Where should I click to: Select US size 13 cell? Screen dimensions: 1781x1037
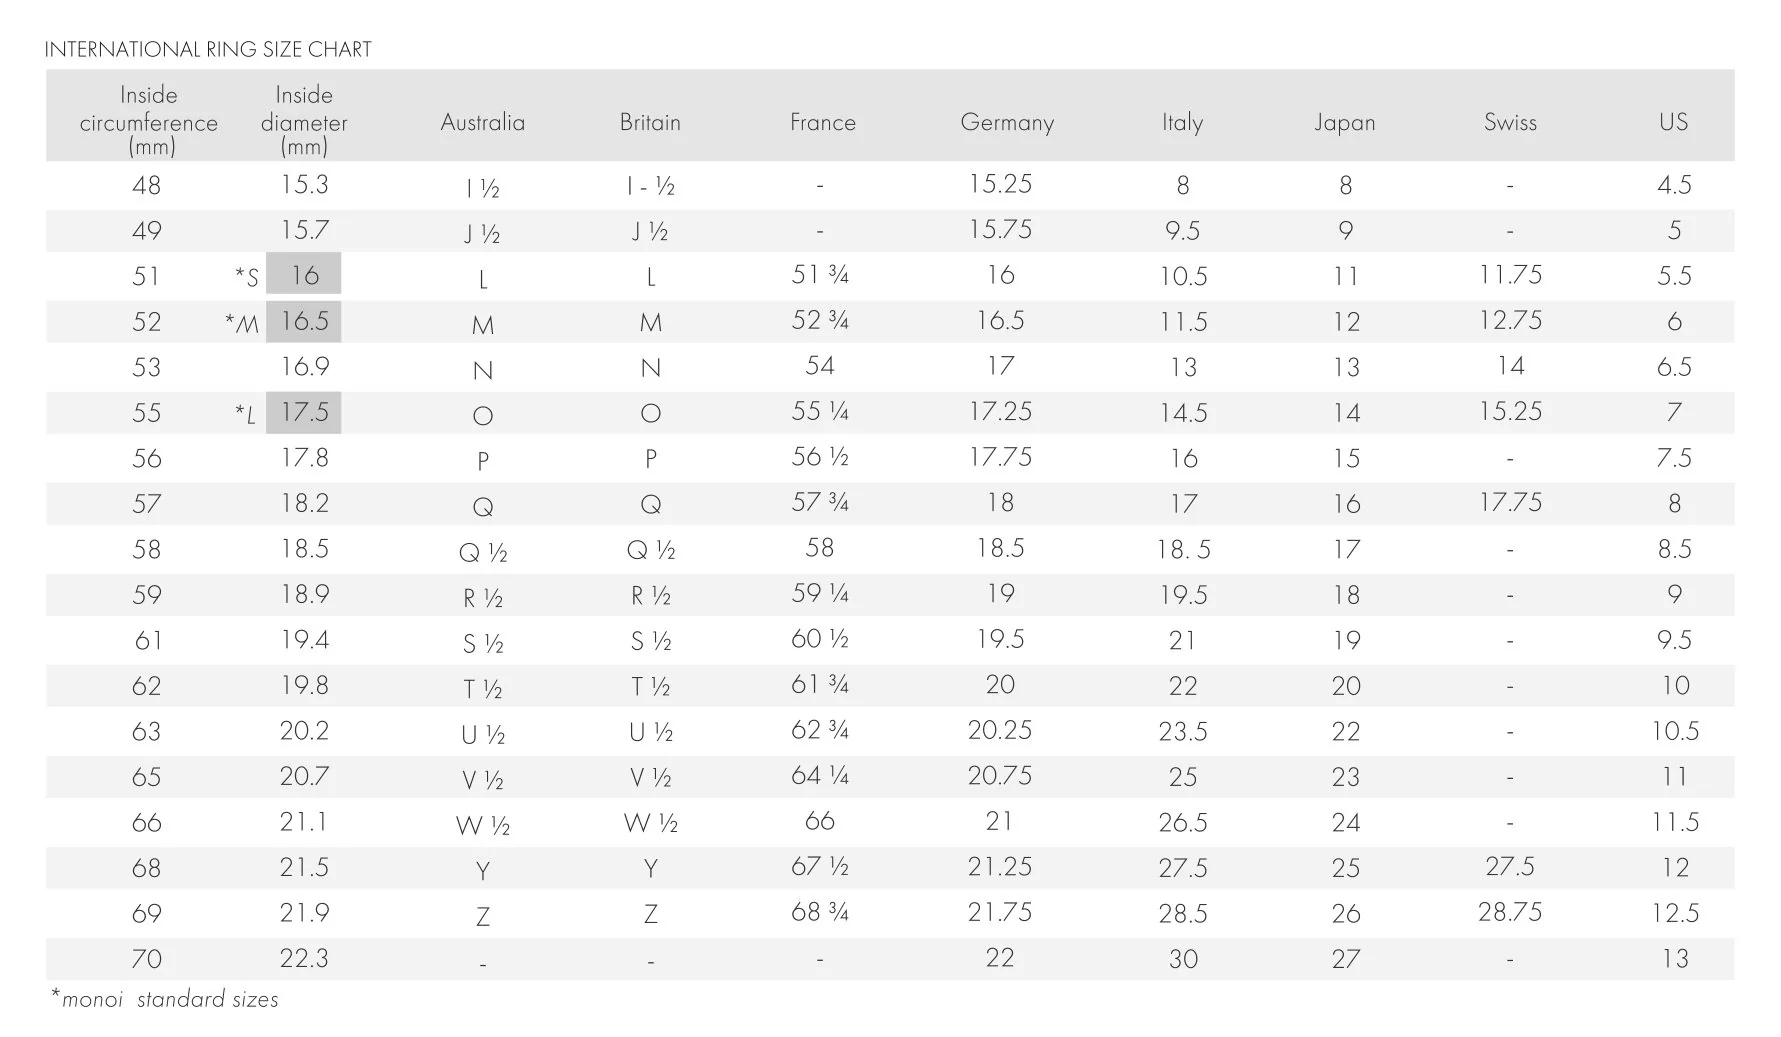pos(1675,959)
